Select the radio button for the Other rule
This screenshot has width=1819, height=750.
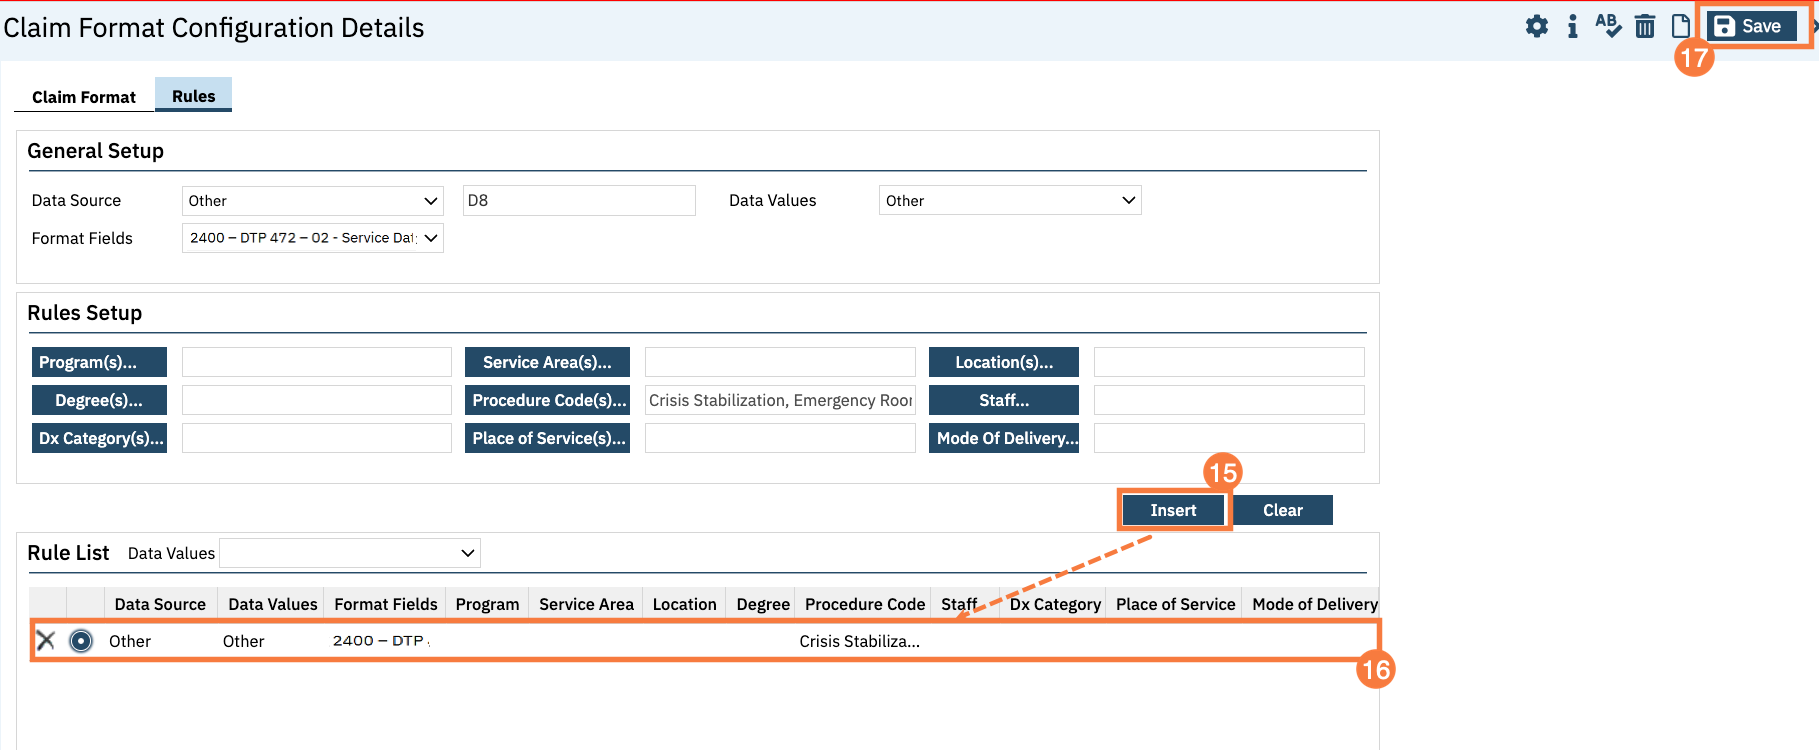(x=81, y=641)
